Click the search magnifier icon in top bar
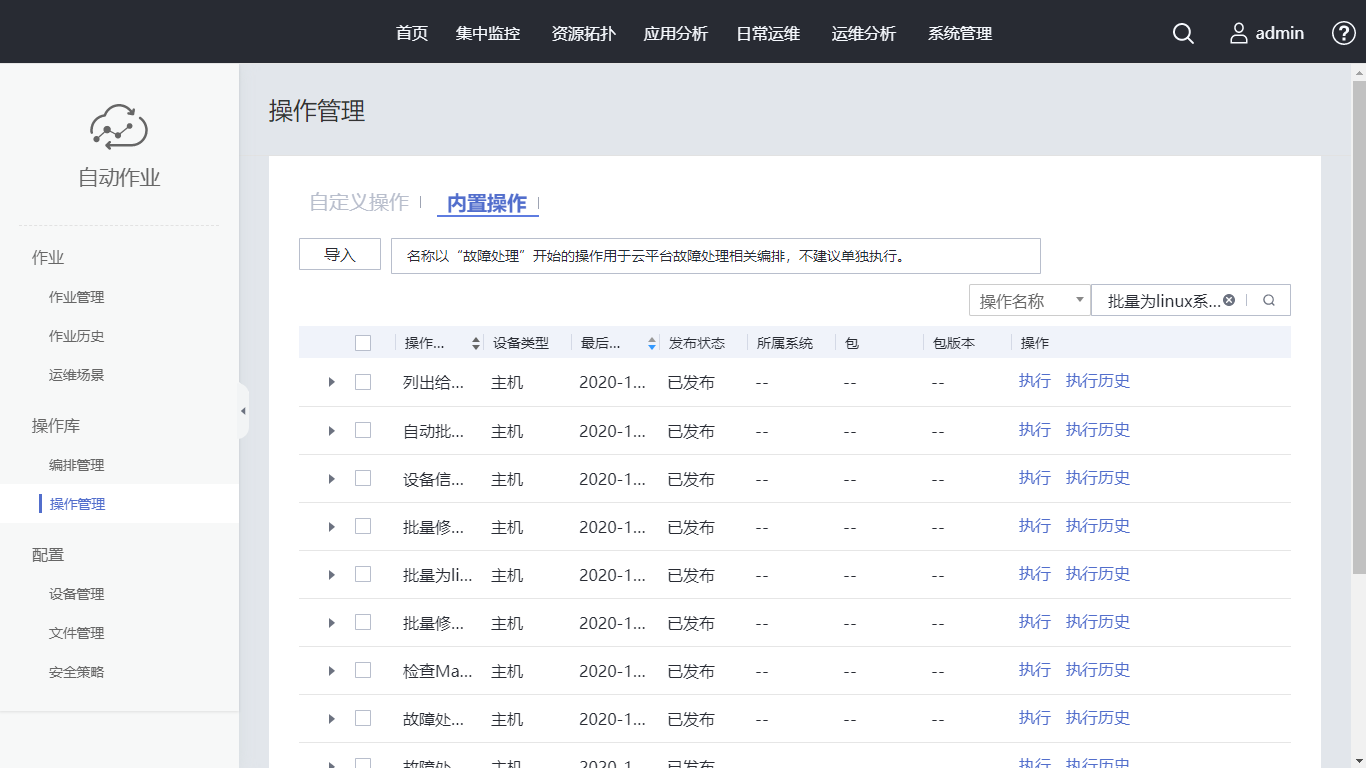The image size is (1366, 768). pyautogui.click(x=1183, y=33)
